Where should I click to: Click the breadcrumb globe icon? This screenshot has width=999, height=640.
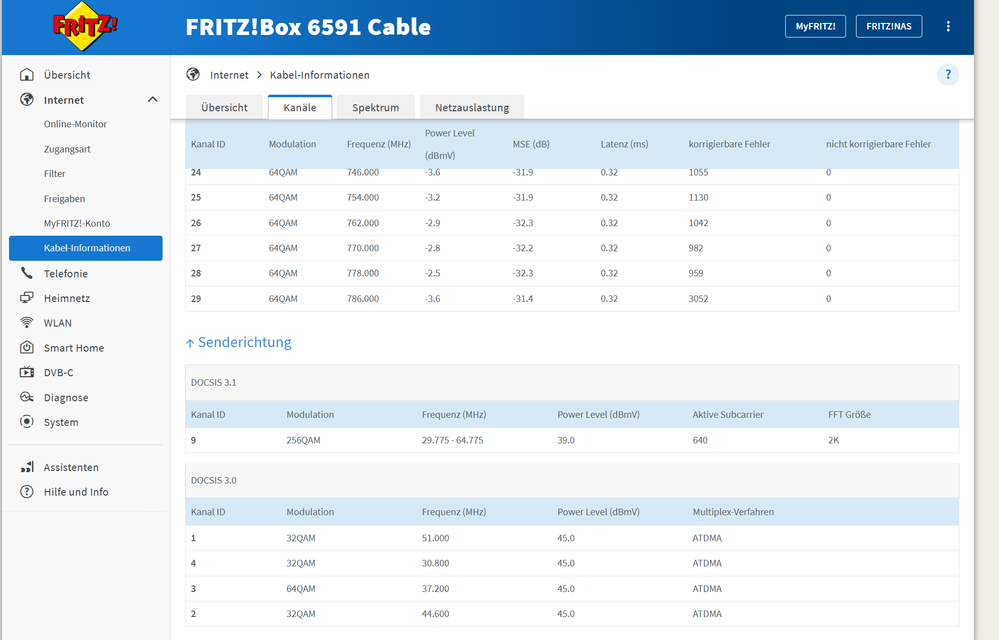click(193, 75)
